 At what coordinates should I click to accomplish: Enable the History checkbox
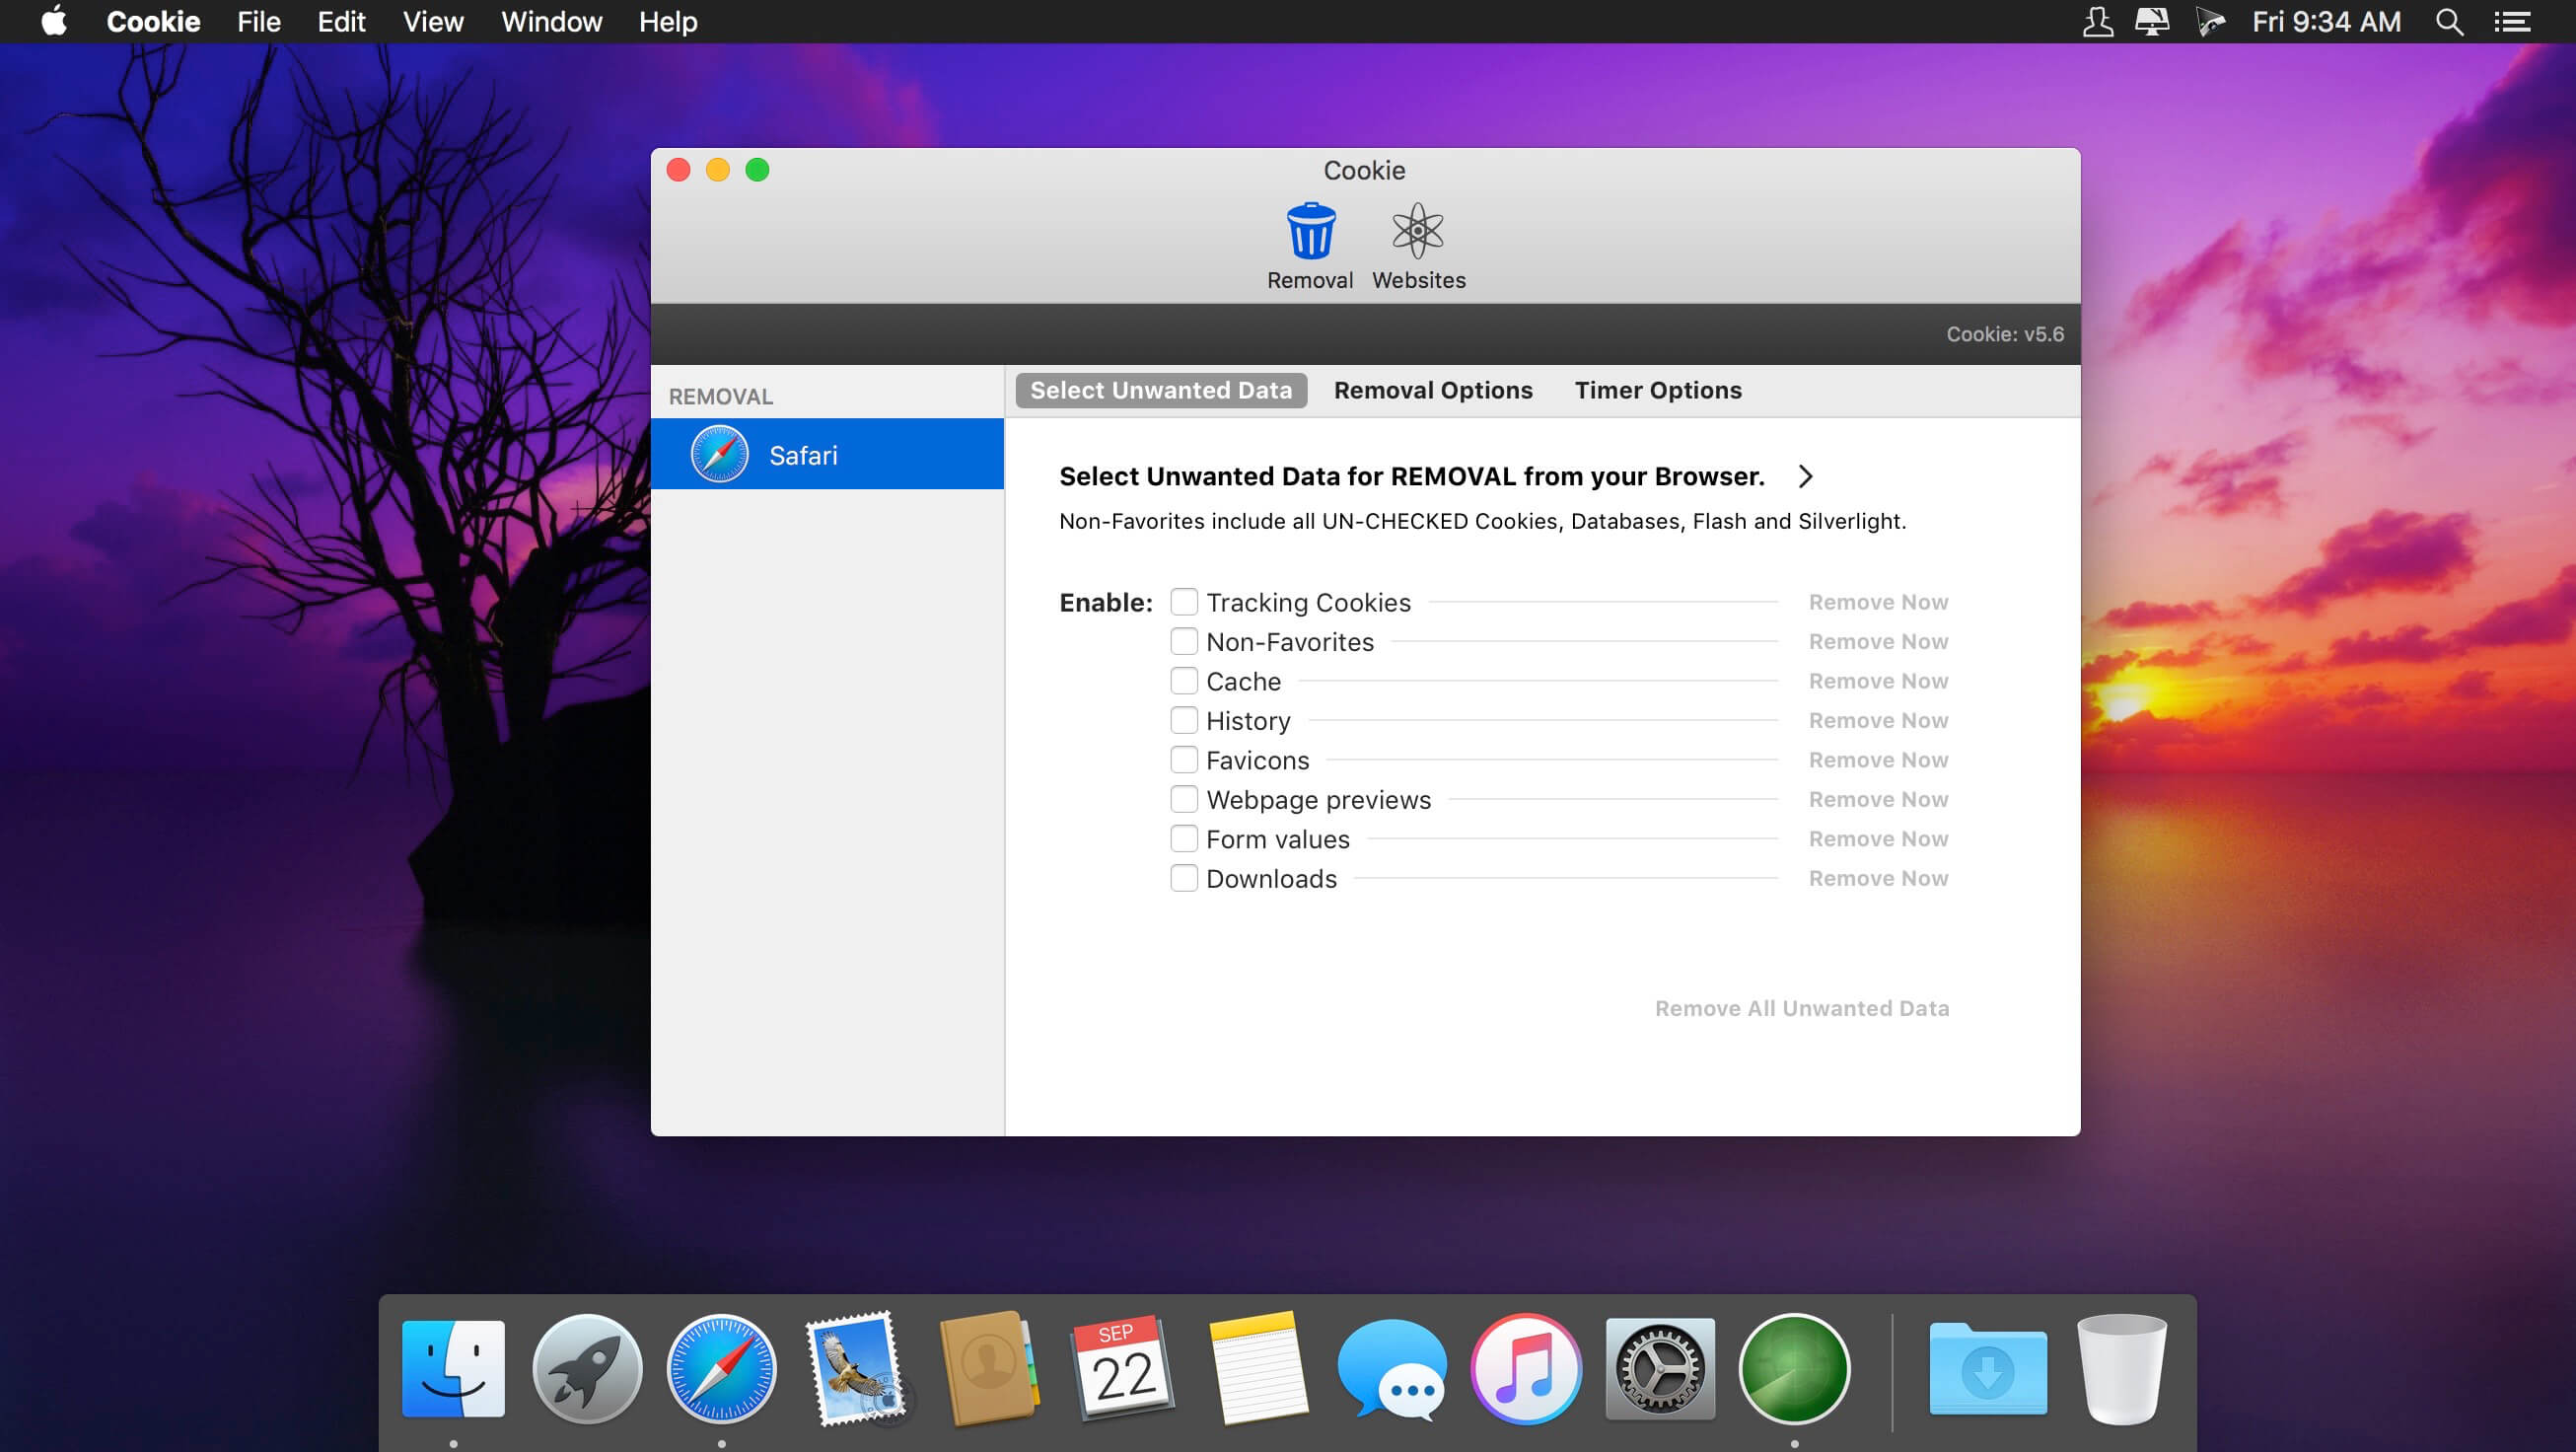1184,720
